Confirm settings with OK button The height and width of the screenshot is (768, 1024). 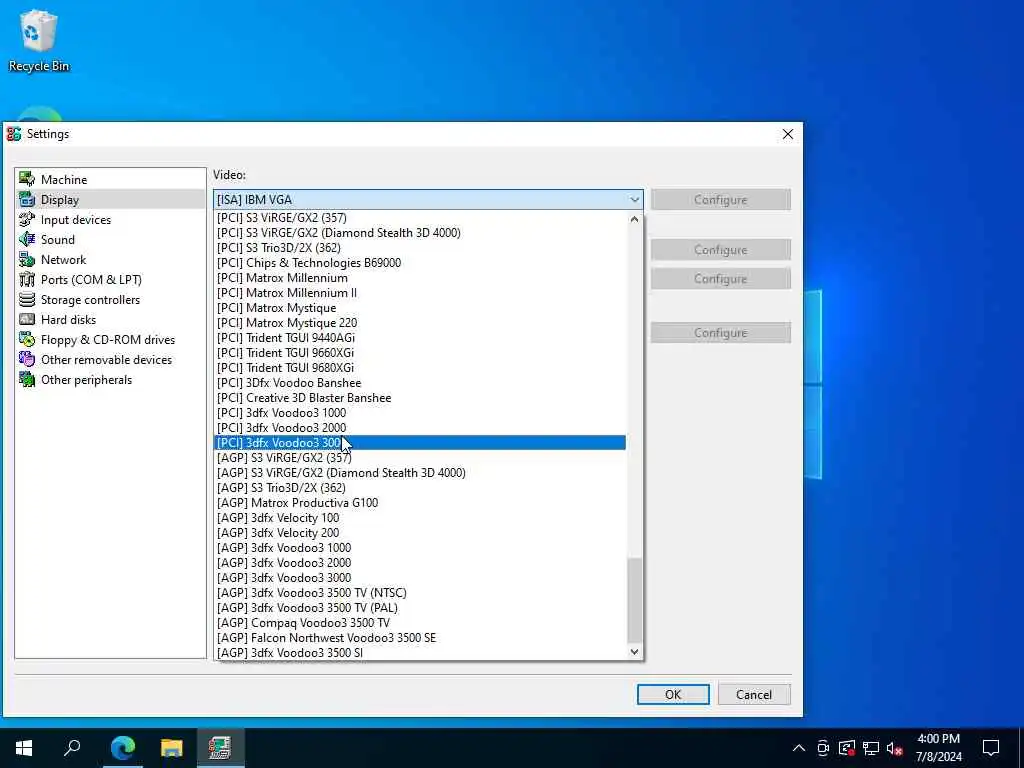(x=673, y=694)
